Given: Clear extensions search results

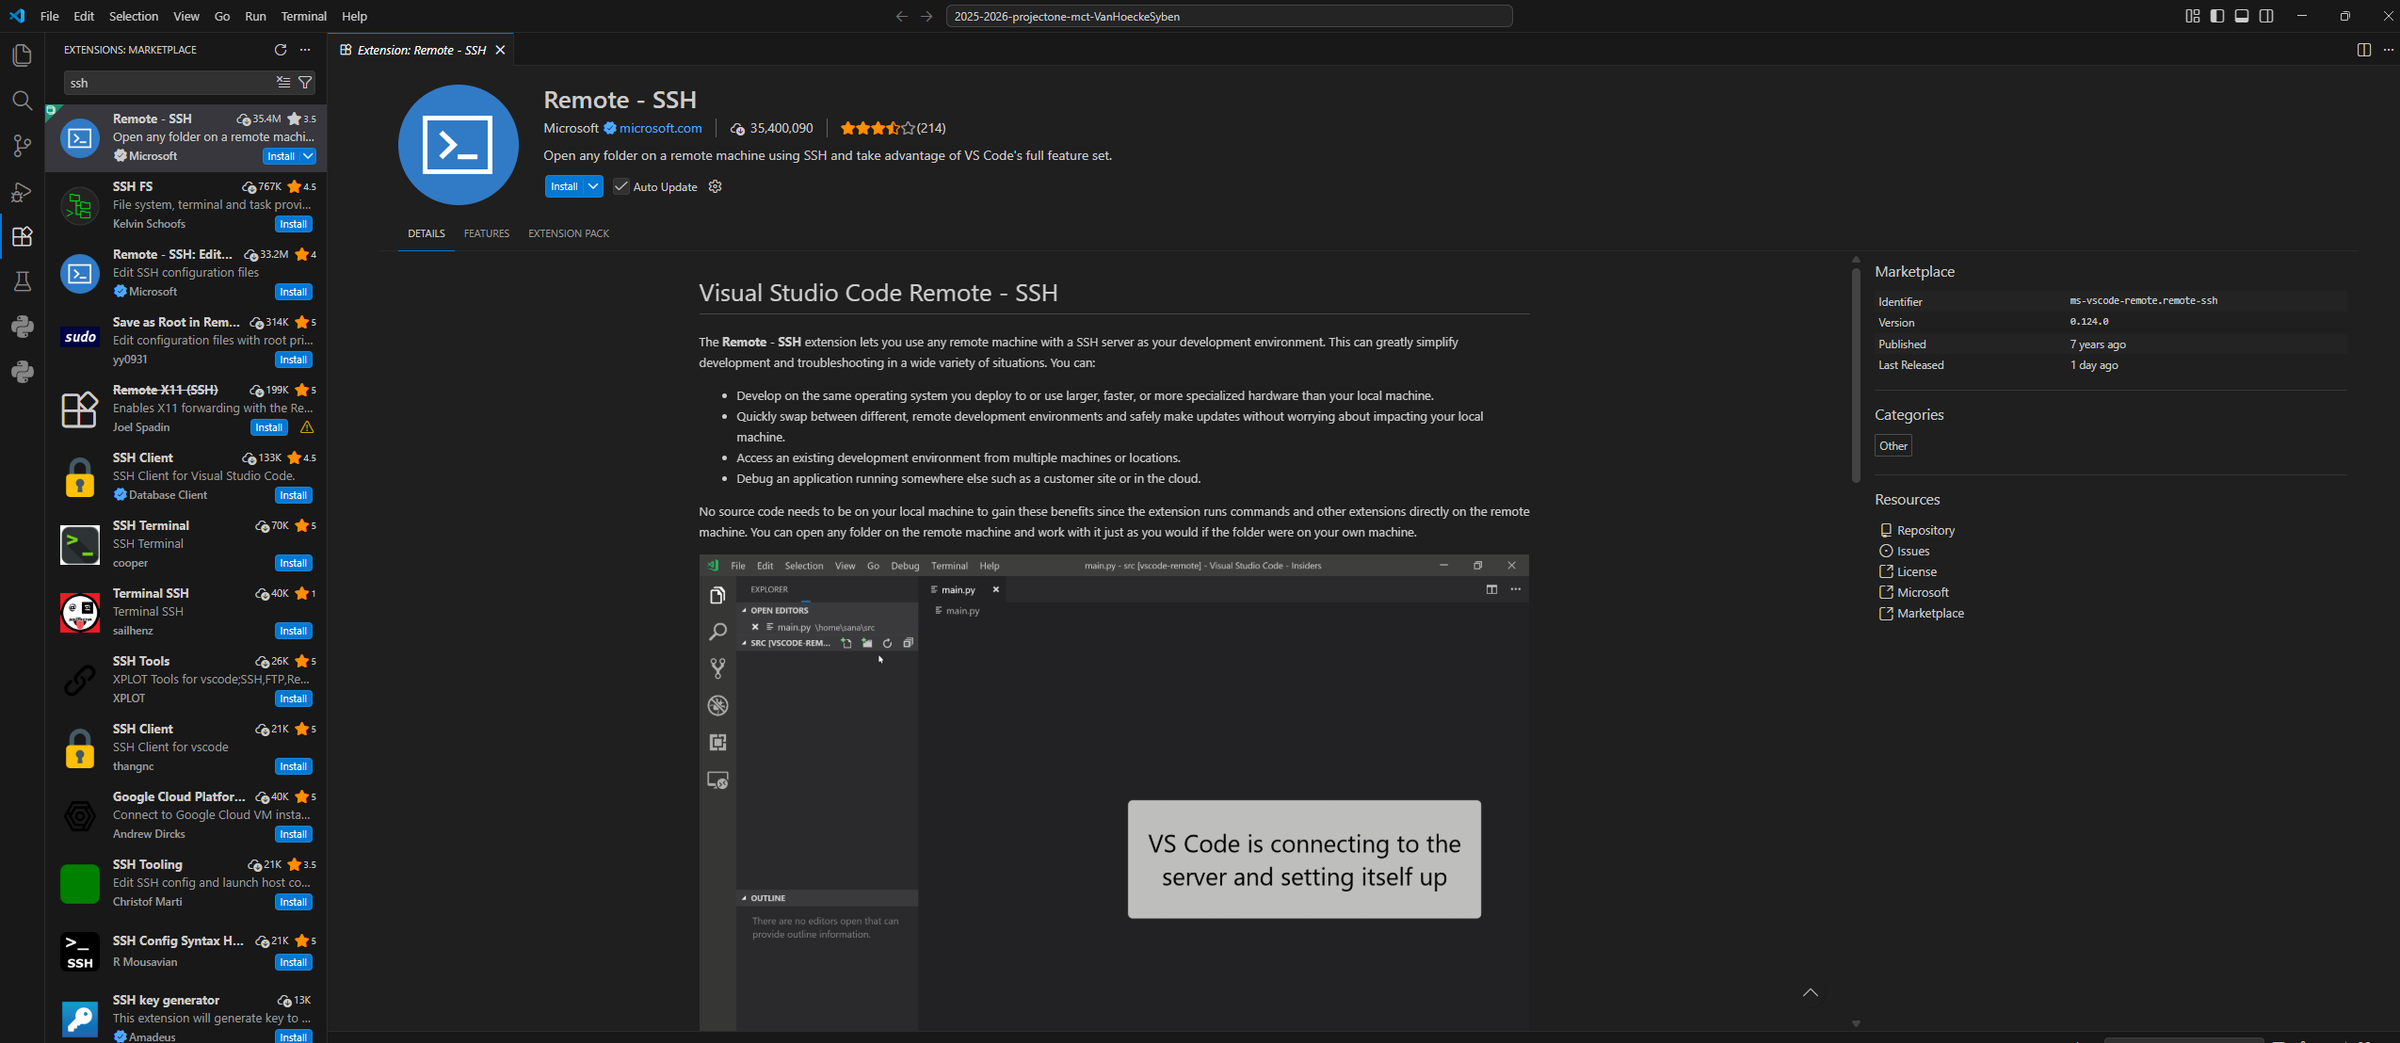Looking at the screenshot, I should tap(284, 82).
